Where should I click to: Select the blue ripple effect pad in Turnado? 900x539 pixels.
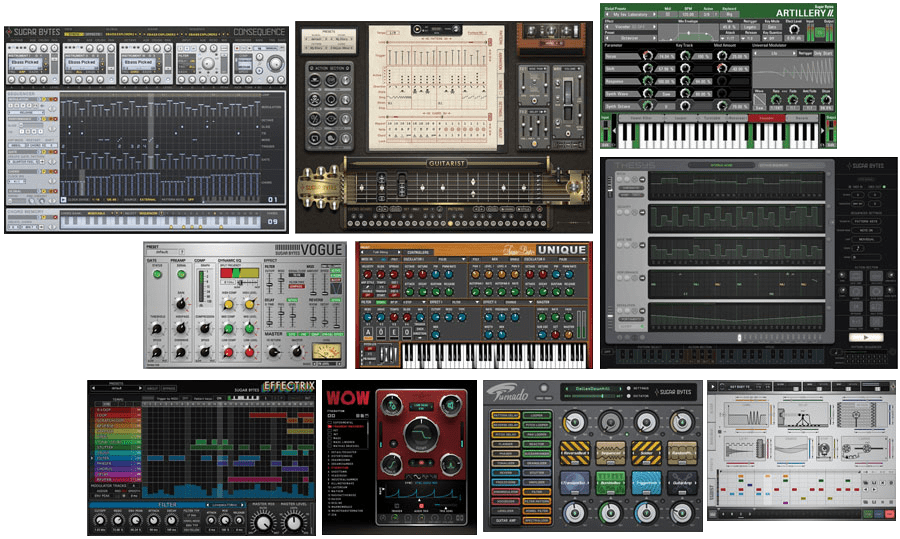[x=646, y=483]
